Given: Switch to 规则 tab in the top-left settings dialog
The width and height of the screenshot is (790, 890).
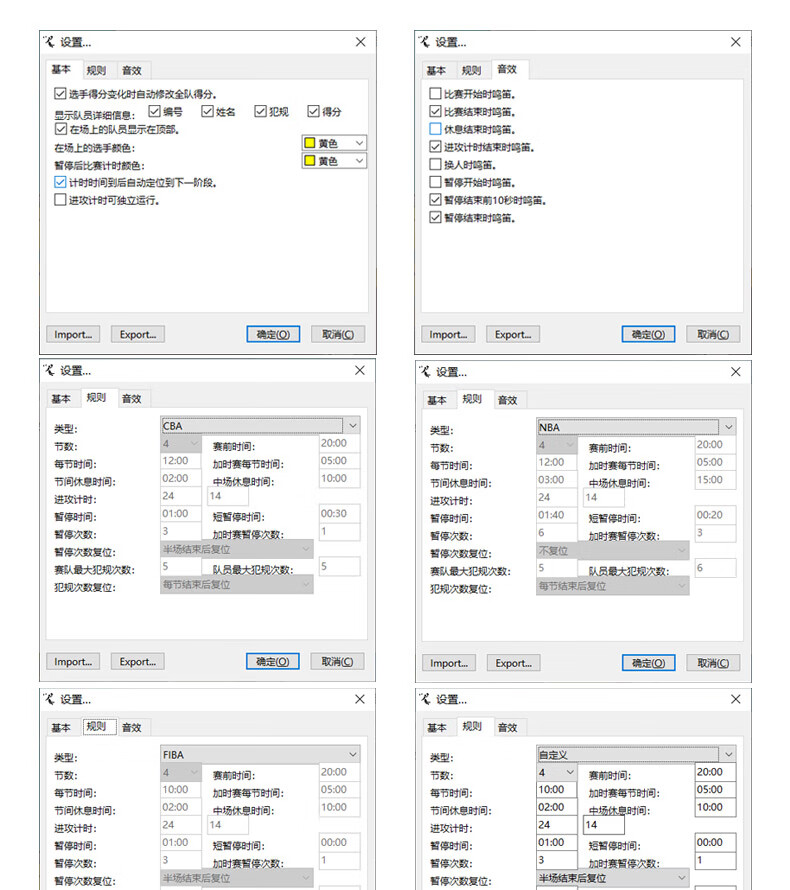Looking at the screenshot, I should (96, 70).
